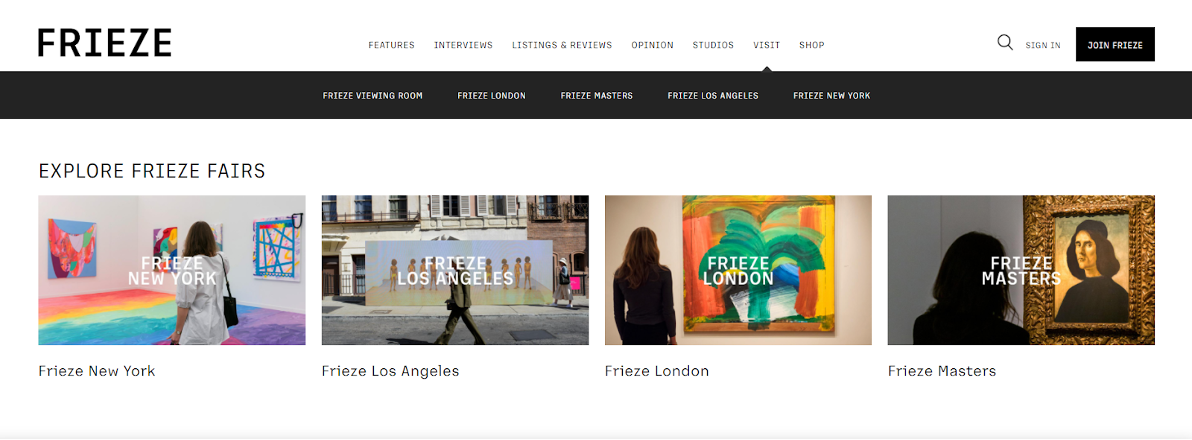This screenshot has width=1192, height=440.
Task: Go to Interviews section
Action: click(x=463, y=45)
